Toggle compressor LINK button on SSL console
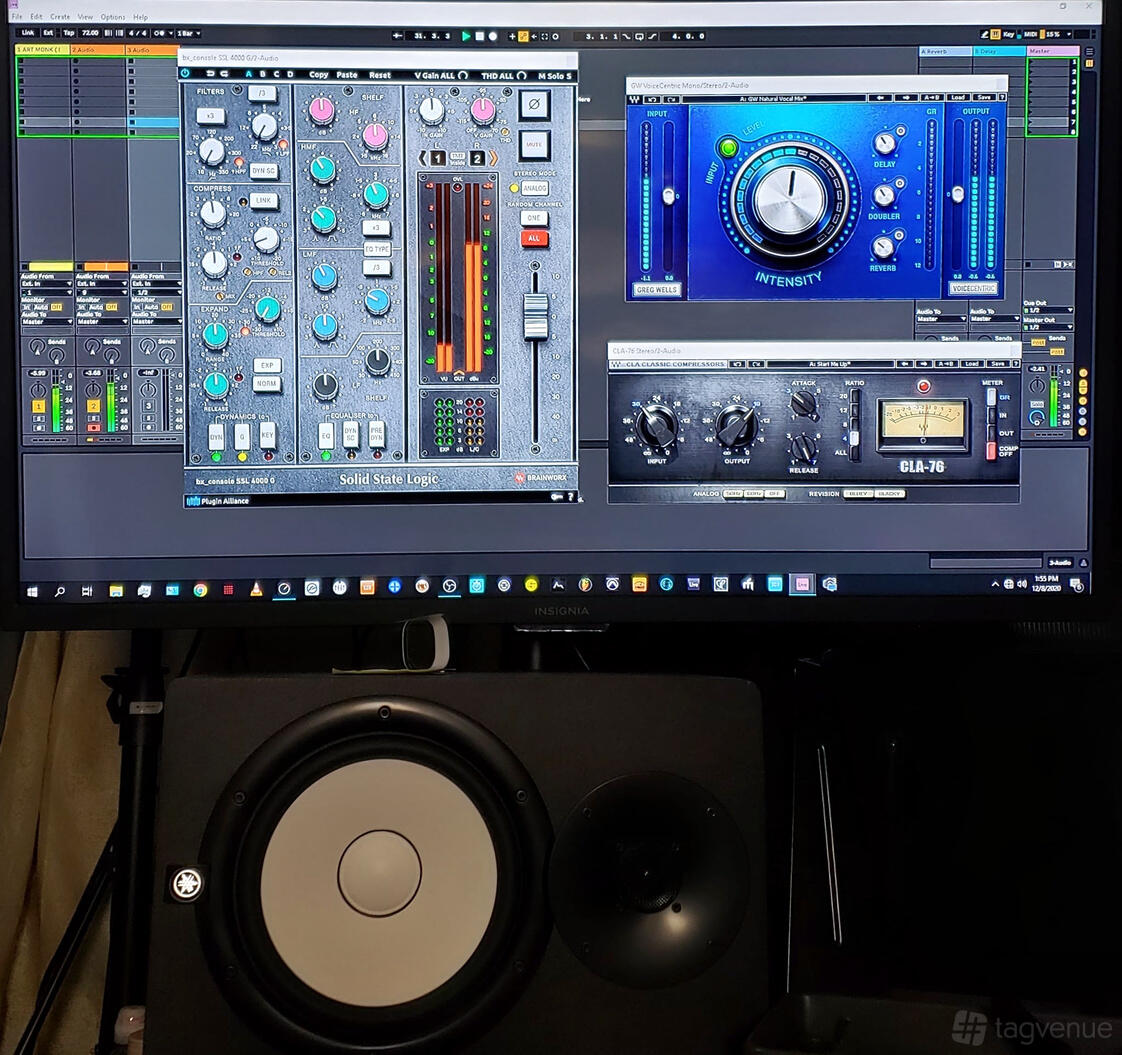This screenshot has width=1122, height=1055. 264,200
